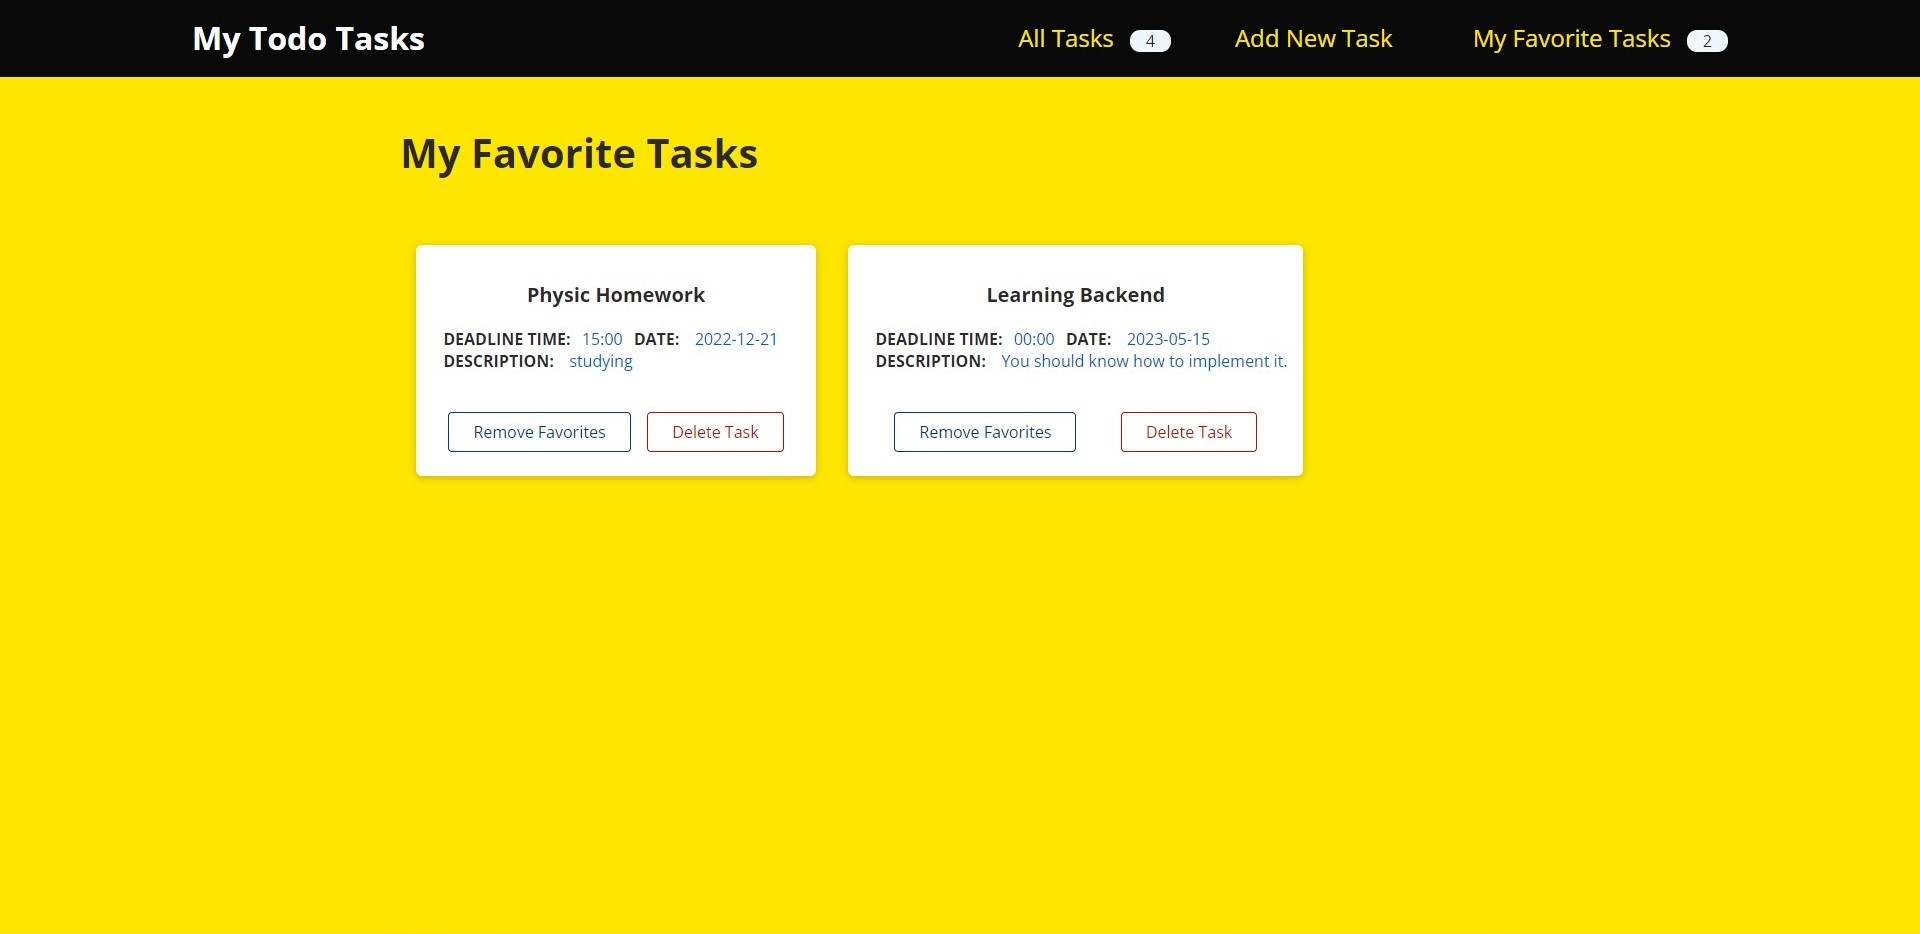Click the date 2023-05-15 on Learning Backend
1920x934 pixels.
click(x=1167, y=339)
